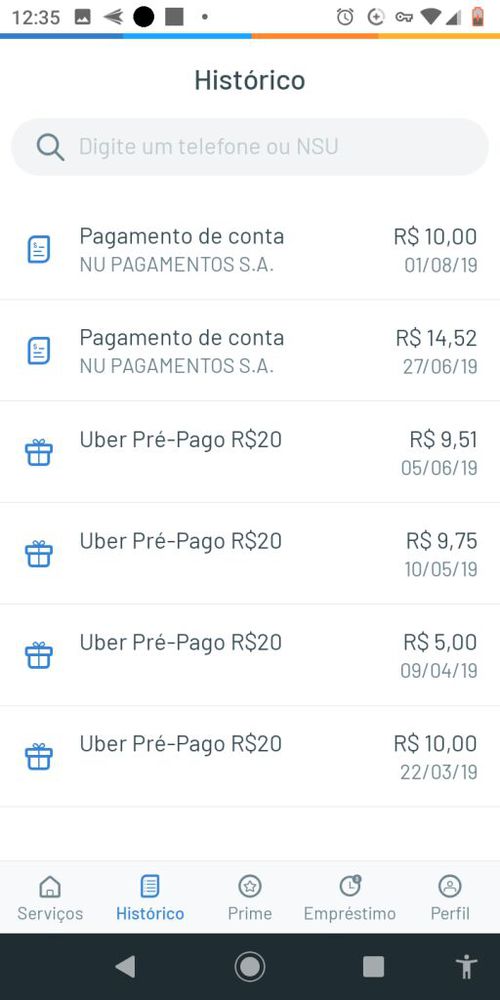Open the Serviços home tab
This screenshot has height=1000, width=500.
pyautogui.click(x=50, y=898)
